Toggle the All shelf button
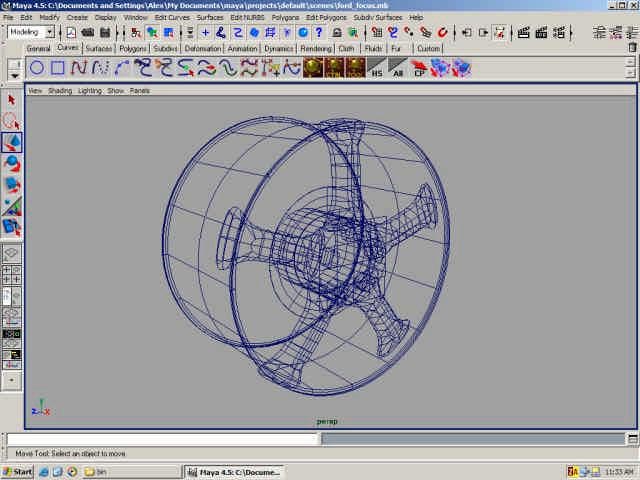The image size is (640, 480). coord(398,68)
